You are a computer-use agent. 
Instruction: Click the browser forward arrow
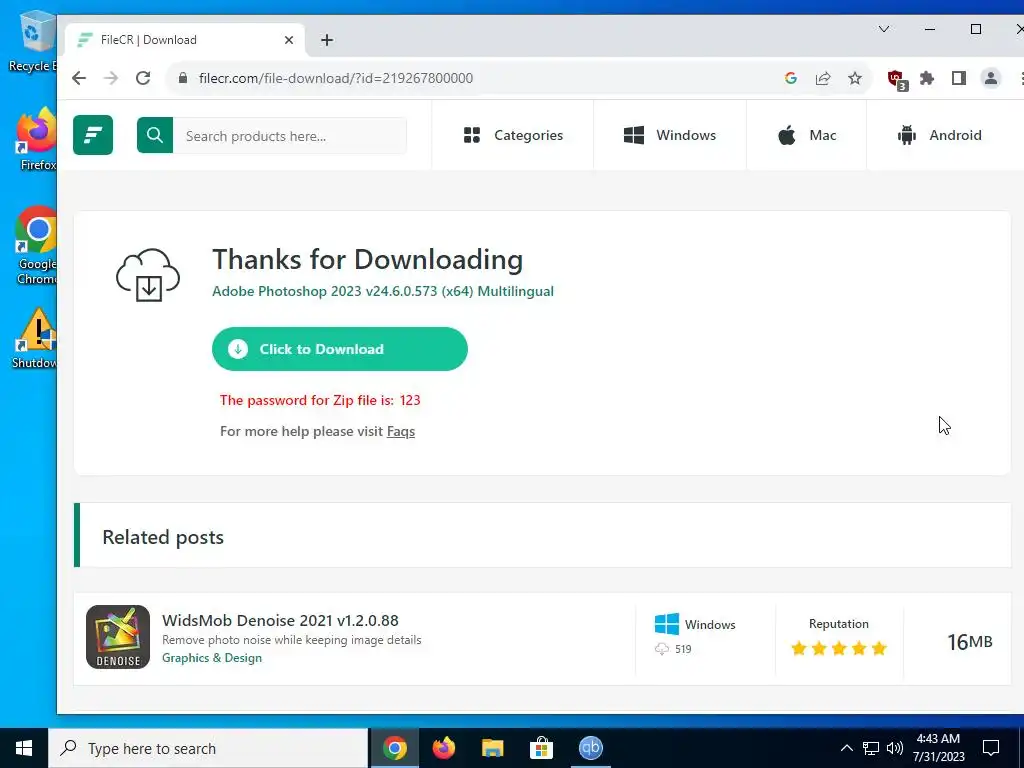tap(111, 78)
